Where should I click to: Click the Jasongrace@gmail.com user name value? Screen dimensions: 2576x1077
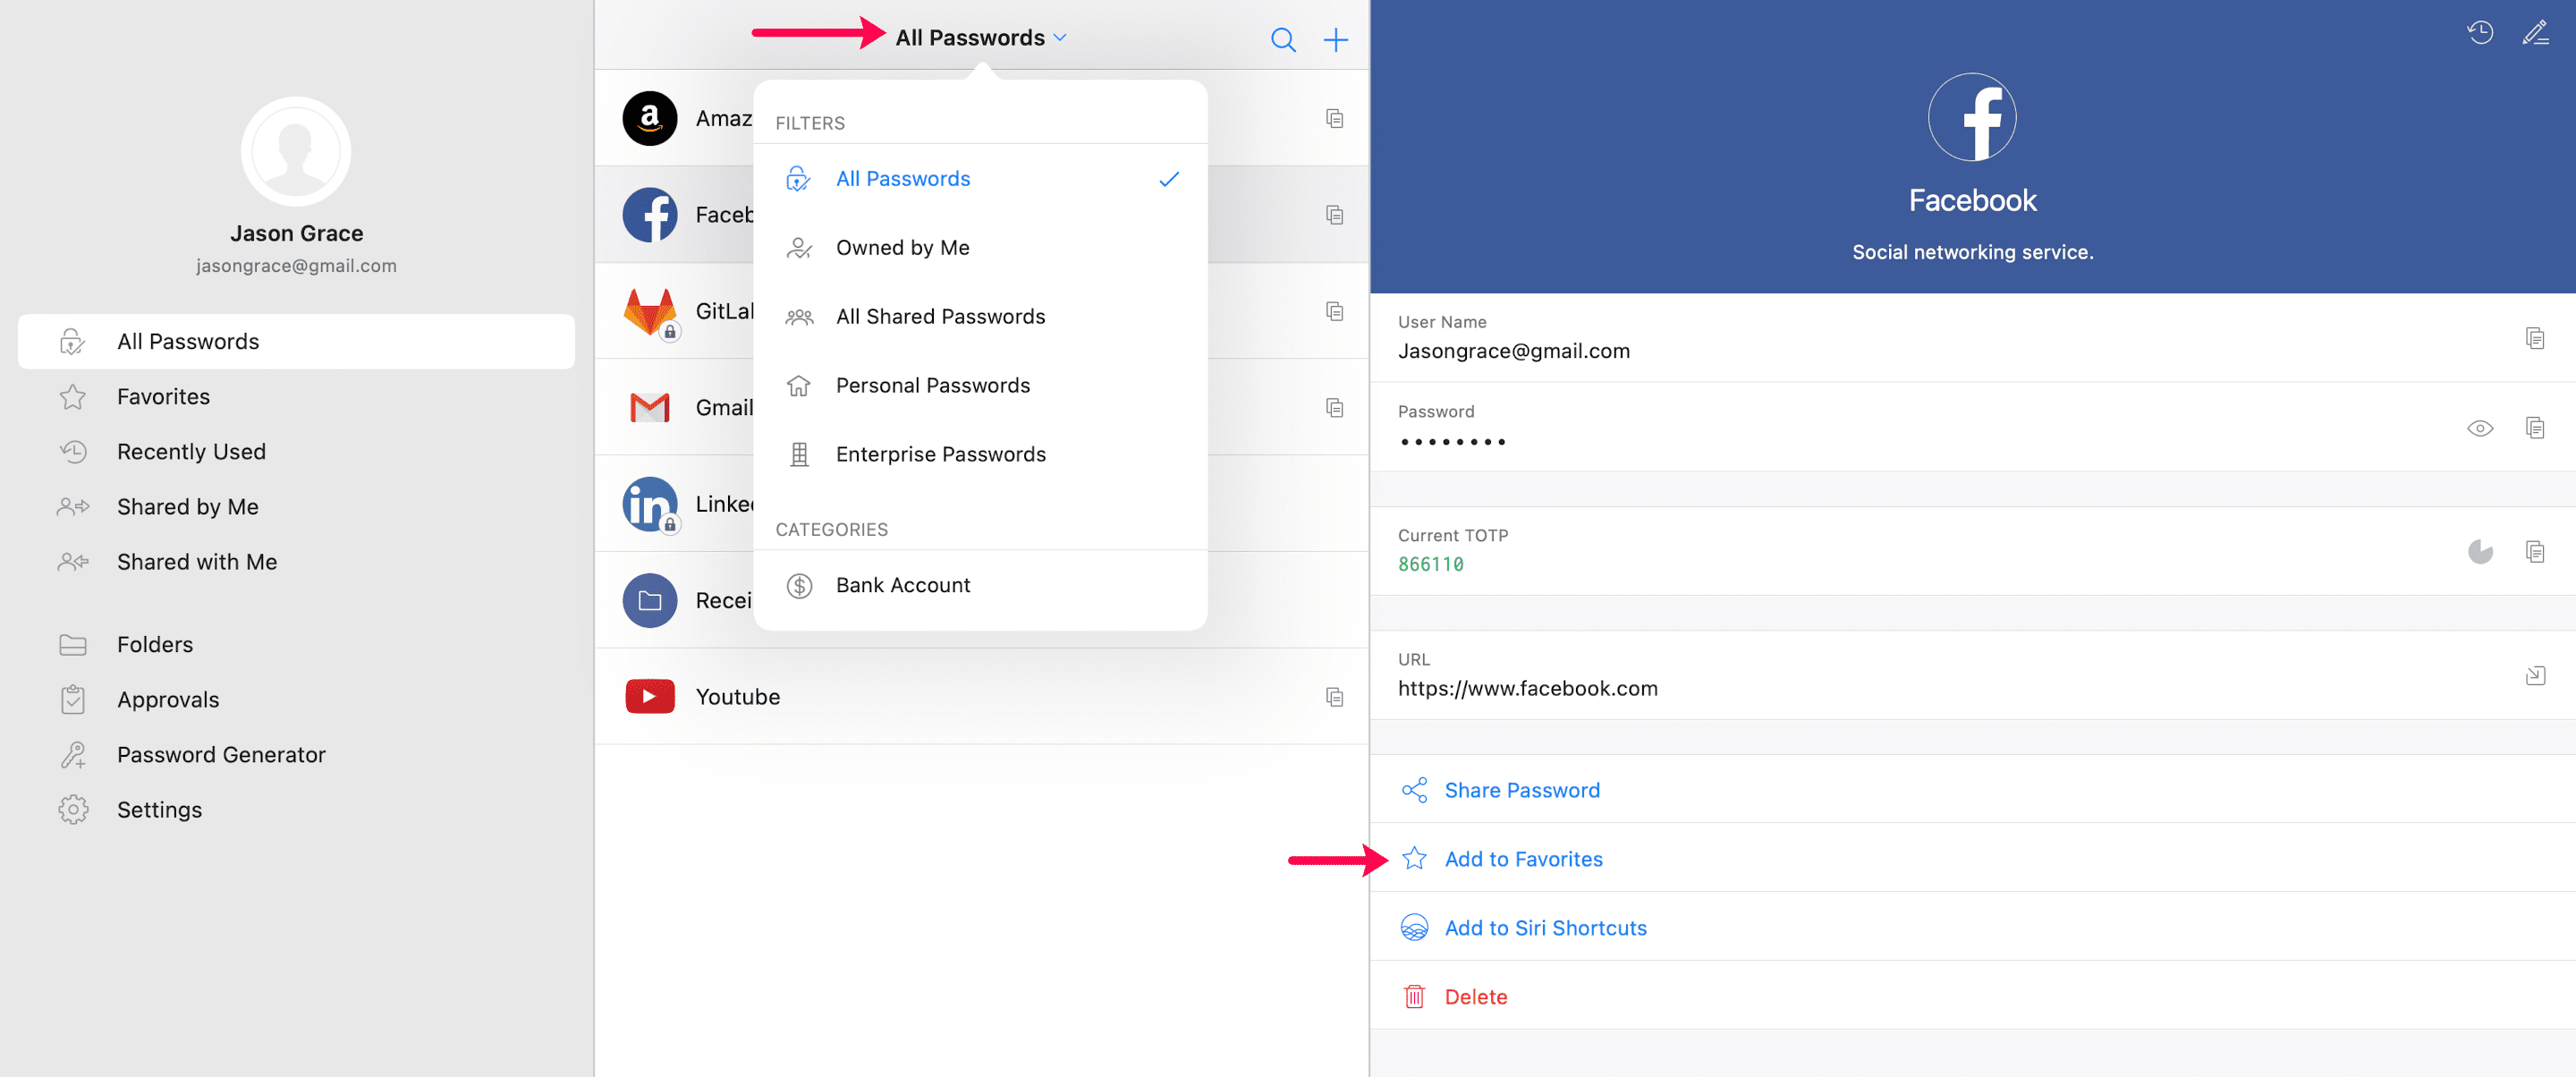point(1513,351)
